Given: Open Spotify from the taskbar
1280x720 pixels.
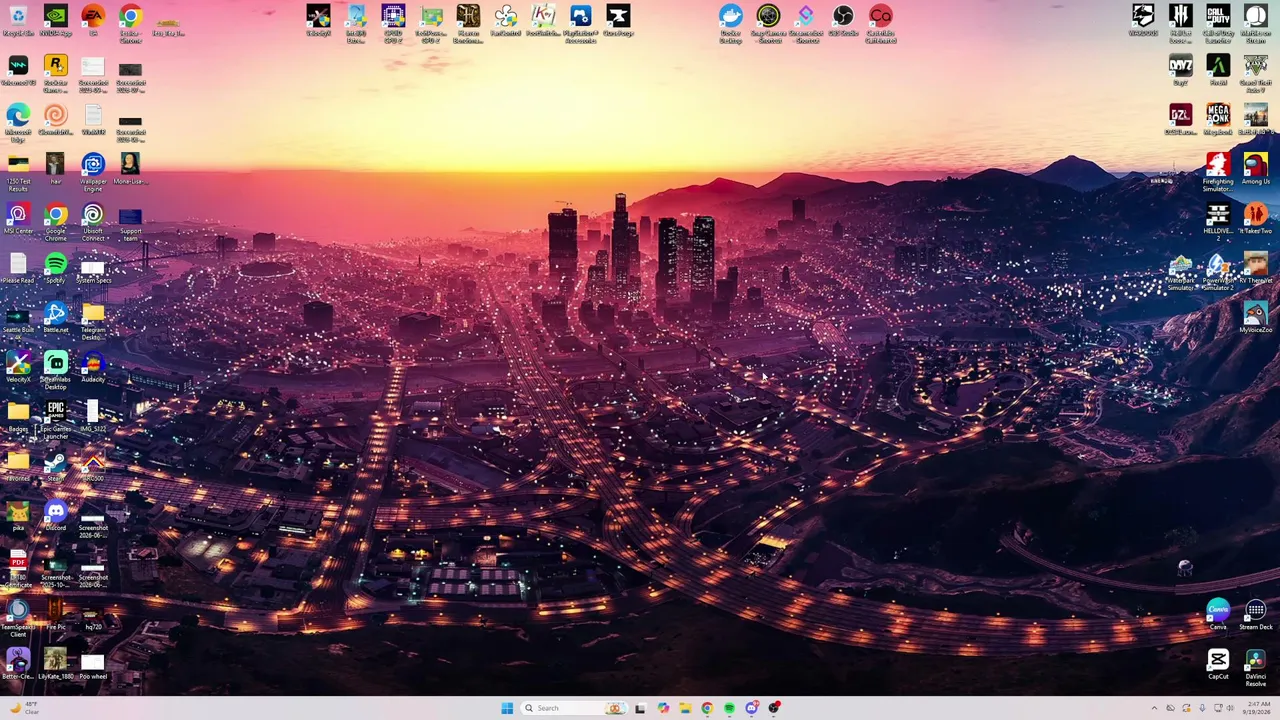Looking at the screenshot, I should (729, 708).
